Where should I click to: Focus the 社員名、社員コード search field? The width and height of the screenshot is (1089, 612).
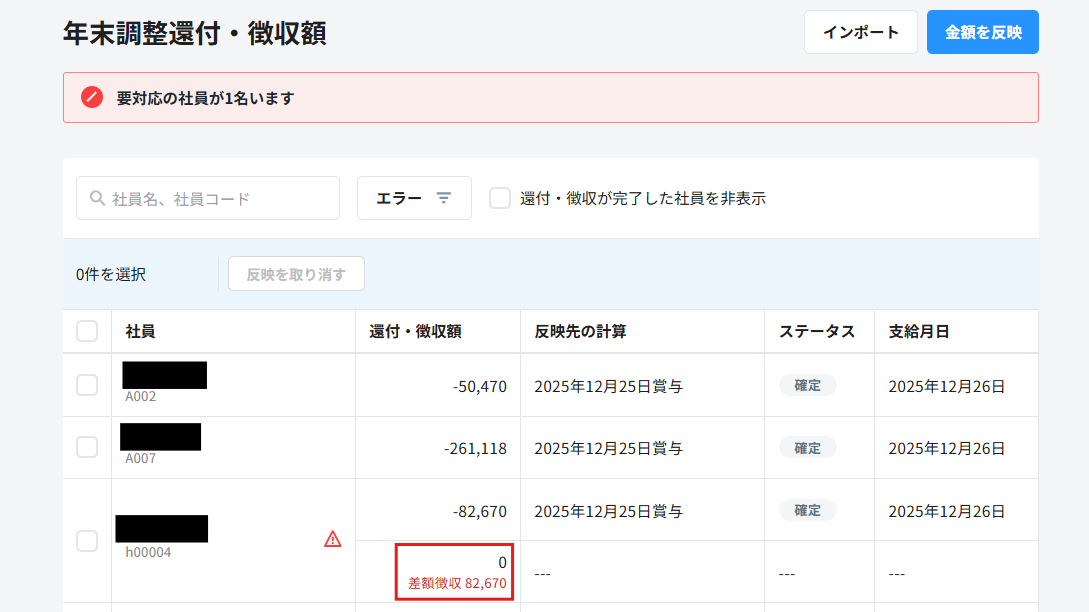220,198
